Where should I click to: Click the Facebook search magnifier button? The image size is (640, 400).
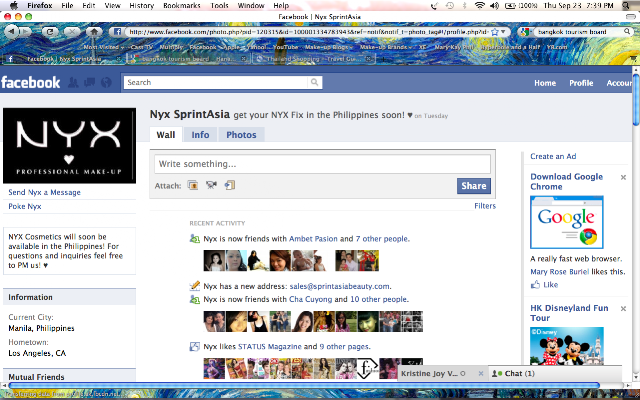[x=314, y=82]
